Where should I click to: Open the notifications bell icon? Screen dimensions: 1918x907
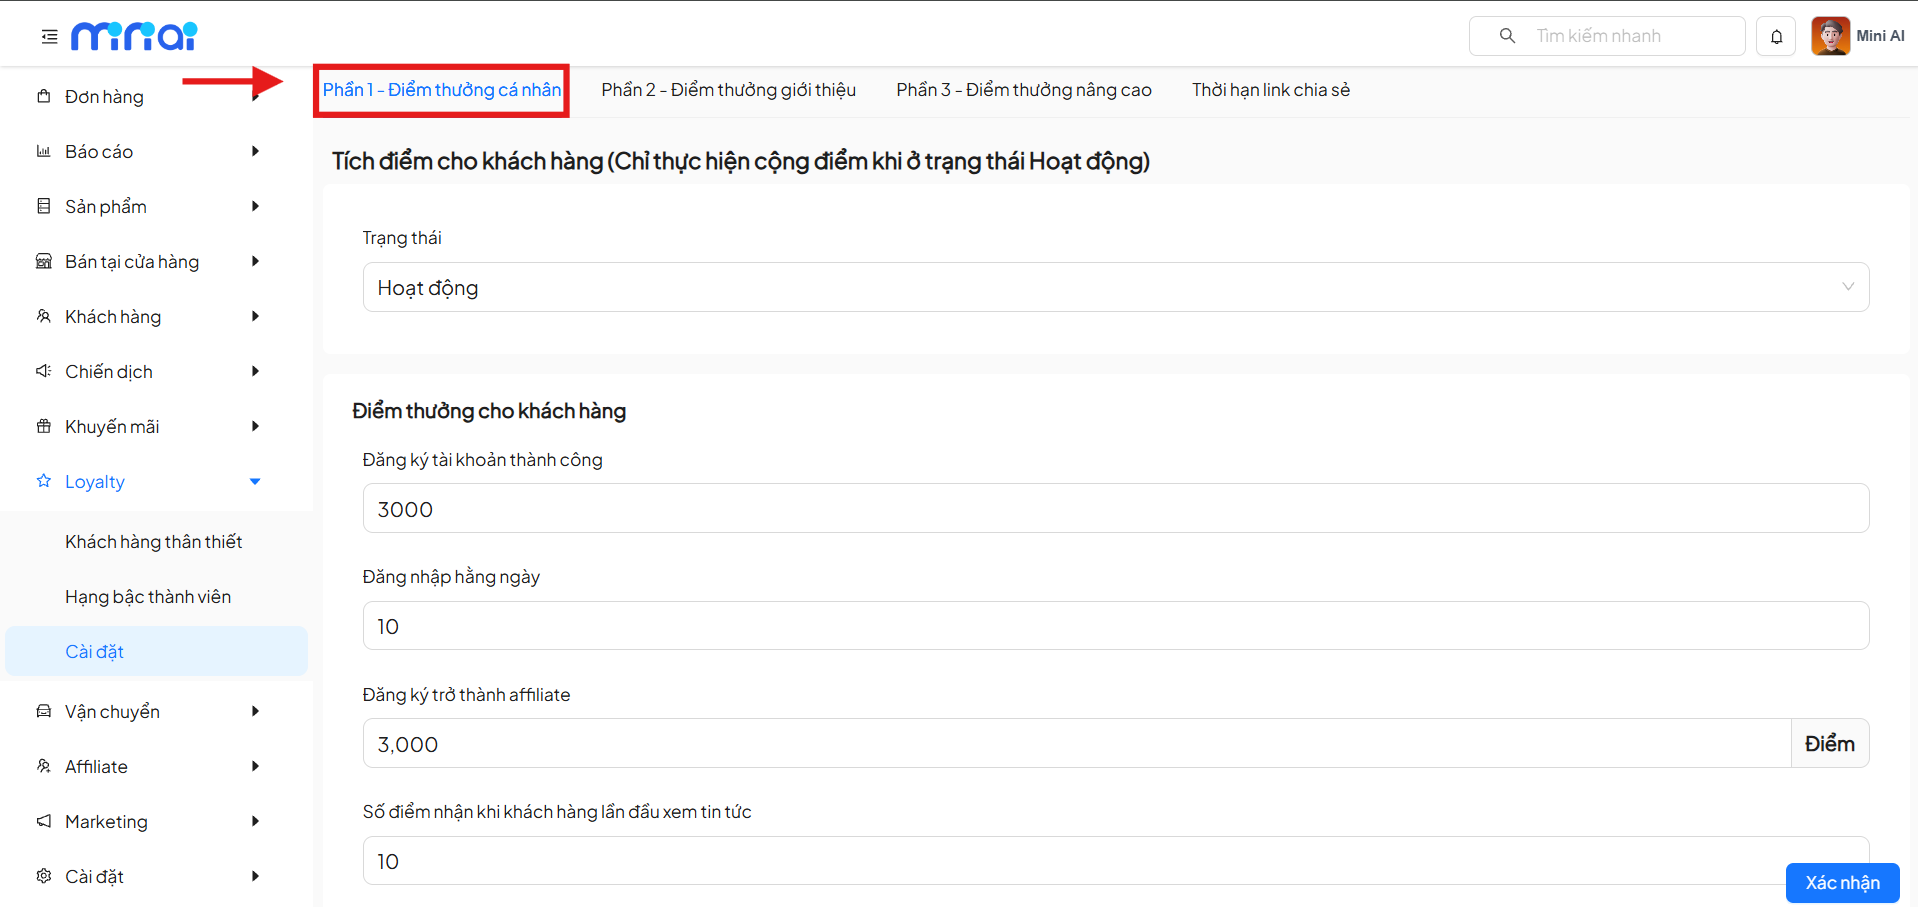(1776, 37)
